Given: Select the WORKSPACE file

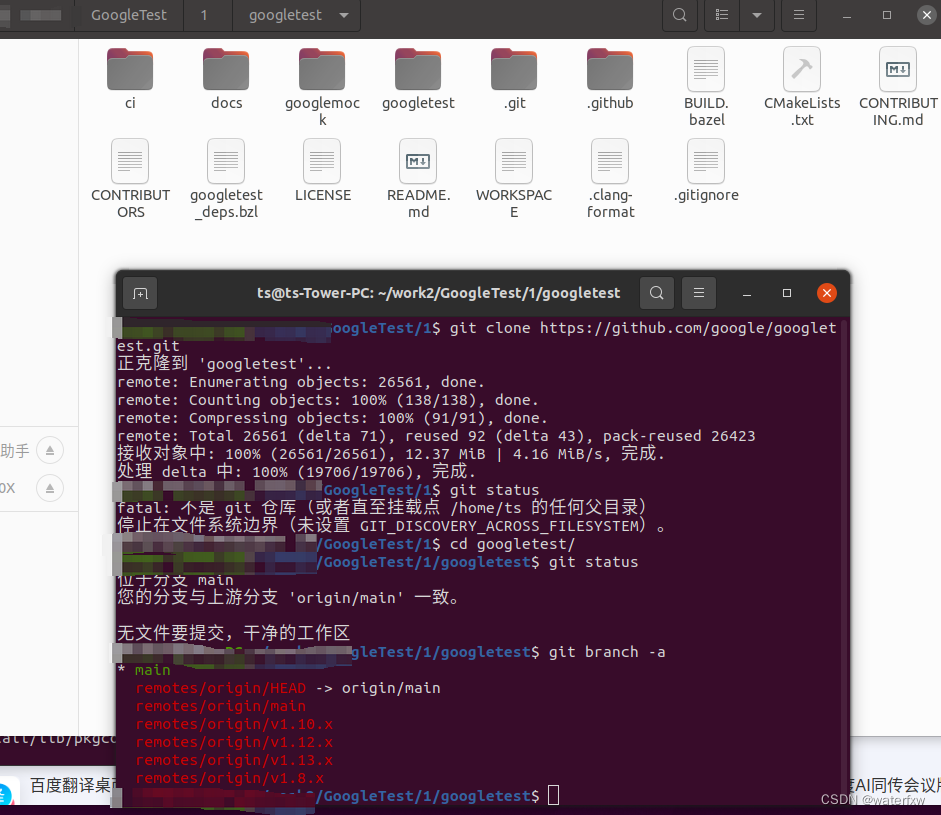Looking at the screenshot, I should point(514,179).
